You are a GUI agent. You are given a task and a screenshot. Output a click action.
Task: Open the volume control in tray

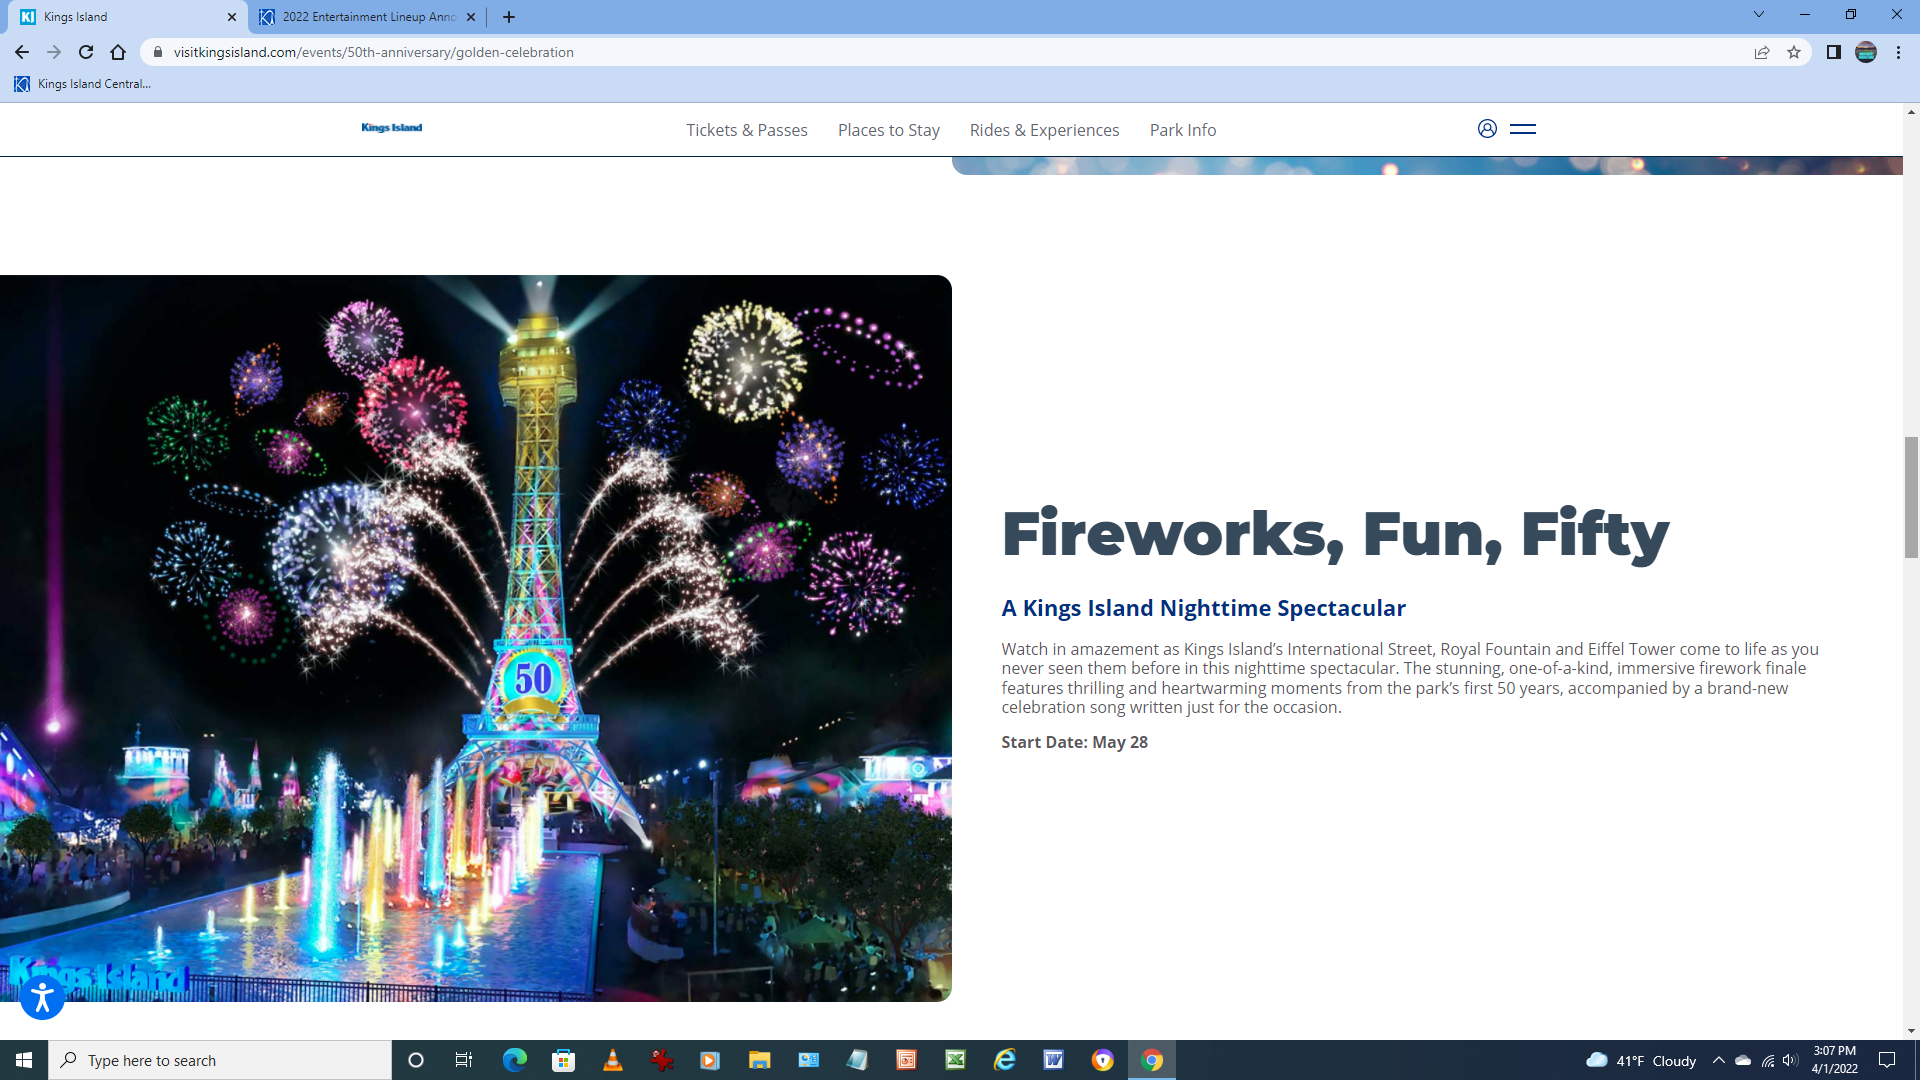tap(1790, 1060)
